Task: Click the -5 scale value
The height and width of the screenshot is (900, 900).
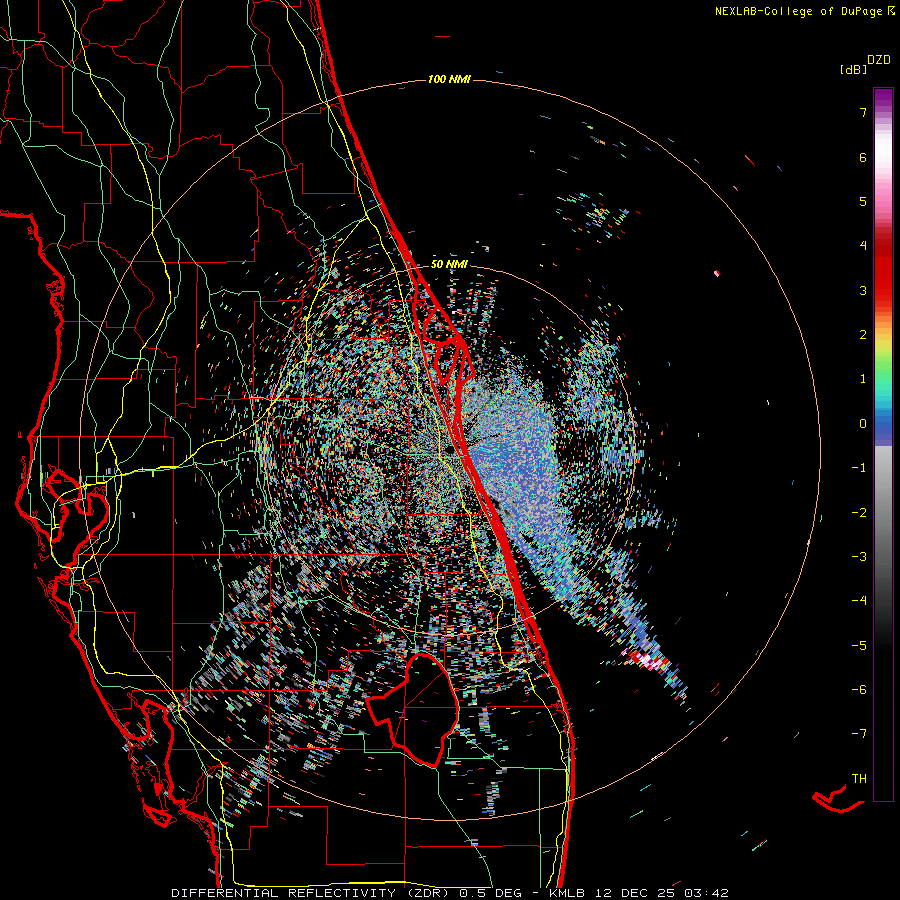Action: [859, 646]
